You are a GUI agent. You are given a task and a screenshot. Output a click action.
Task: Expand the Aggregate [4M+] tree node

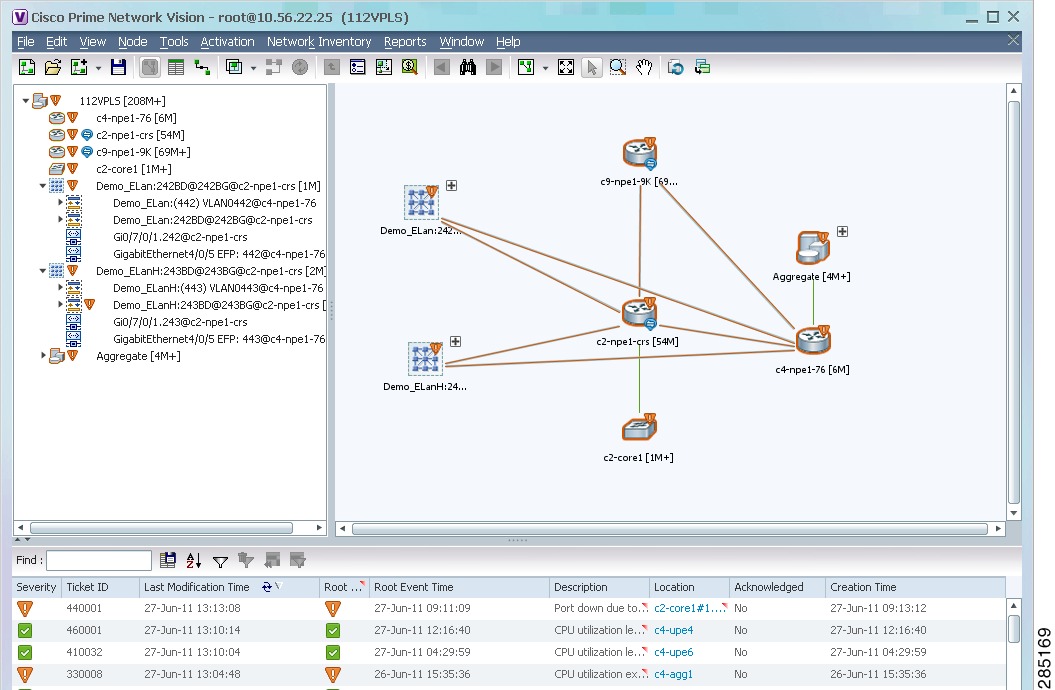[x=43, y=355]
